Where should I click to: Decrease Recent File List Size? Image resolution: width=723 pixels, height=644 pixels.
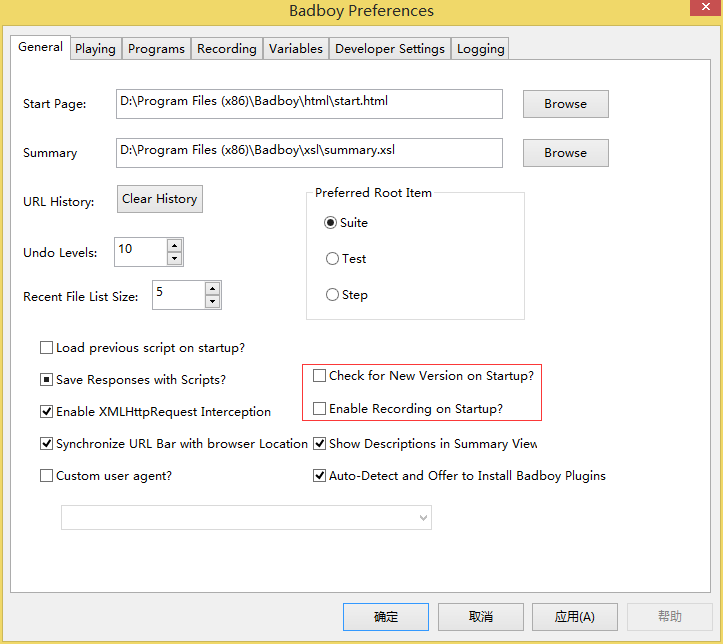click(212, 301)
